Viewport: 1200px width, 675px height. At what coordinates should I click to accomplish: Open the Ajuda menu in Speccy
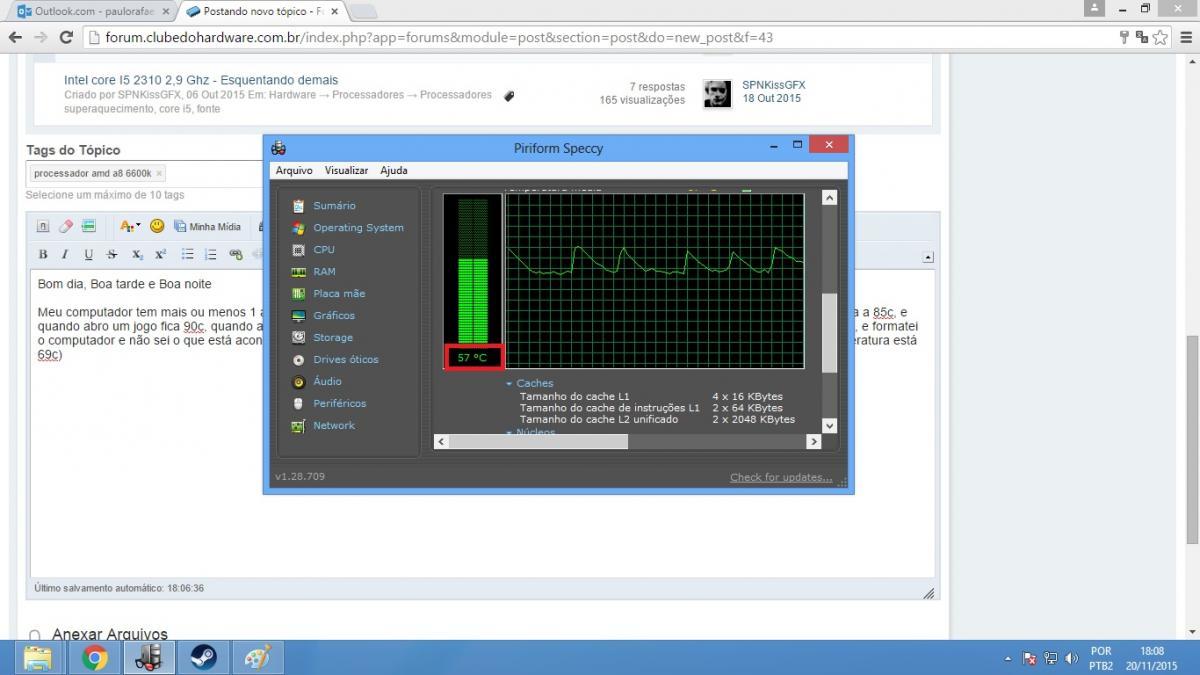point(394,171)
